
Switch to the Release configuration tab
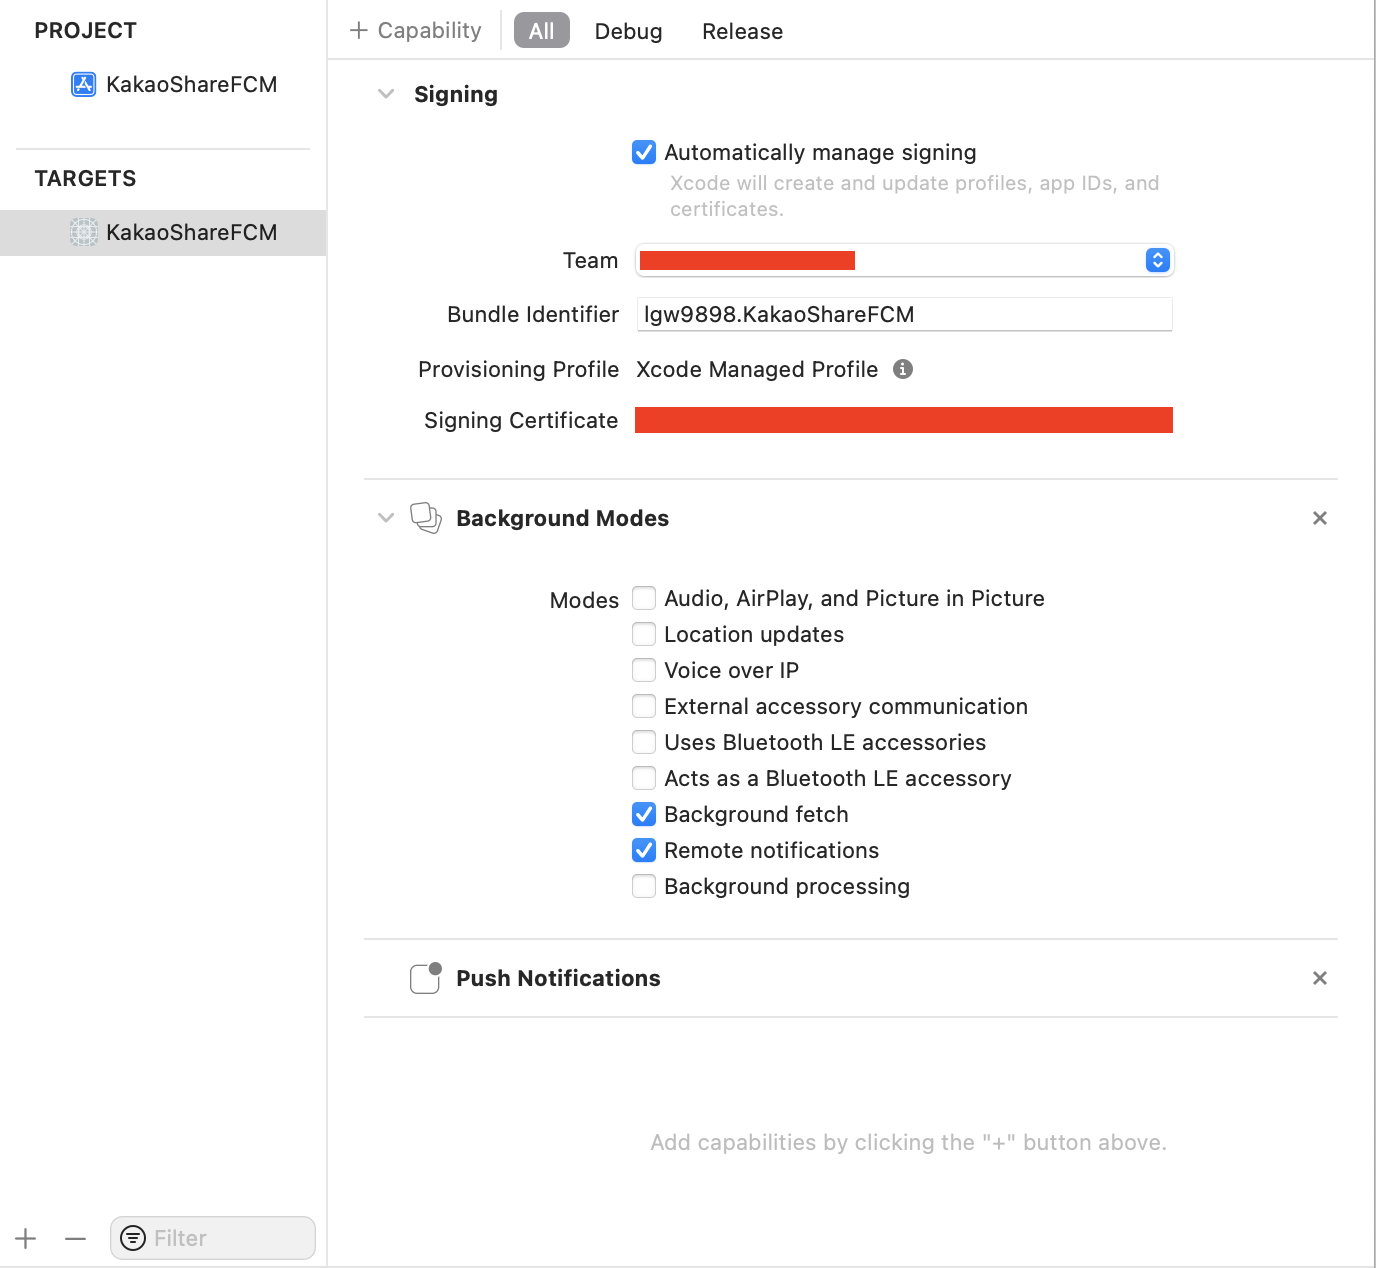tap(742, 31)
